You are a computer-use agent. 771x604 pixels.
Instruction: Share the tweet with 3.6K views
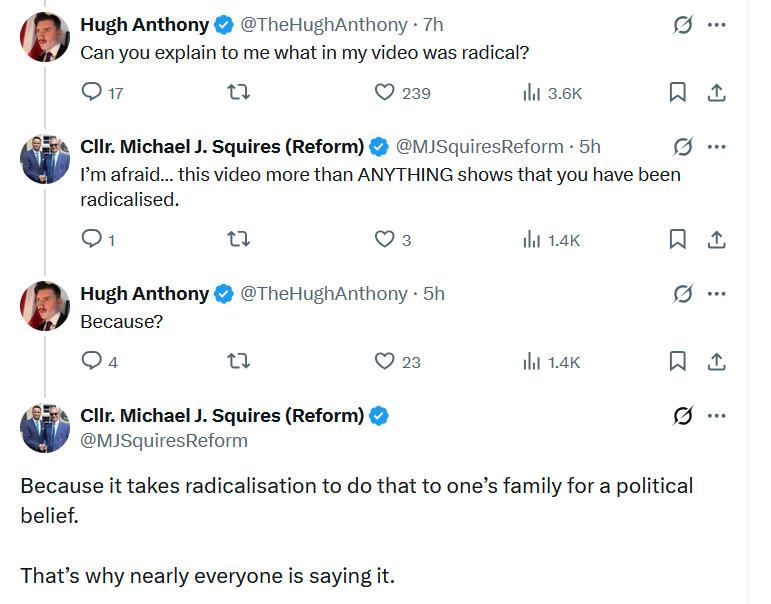(x=717, y=92)
